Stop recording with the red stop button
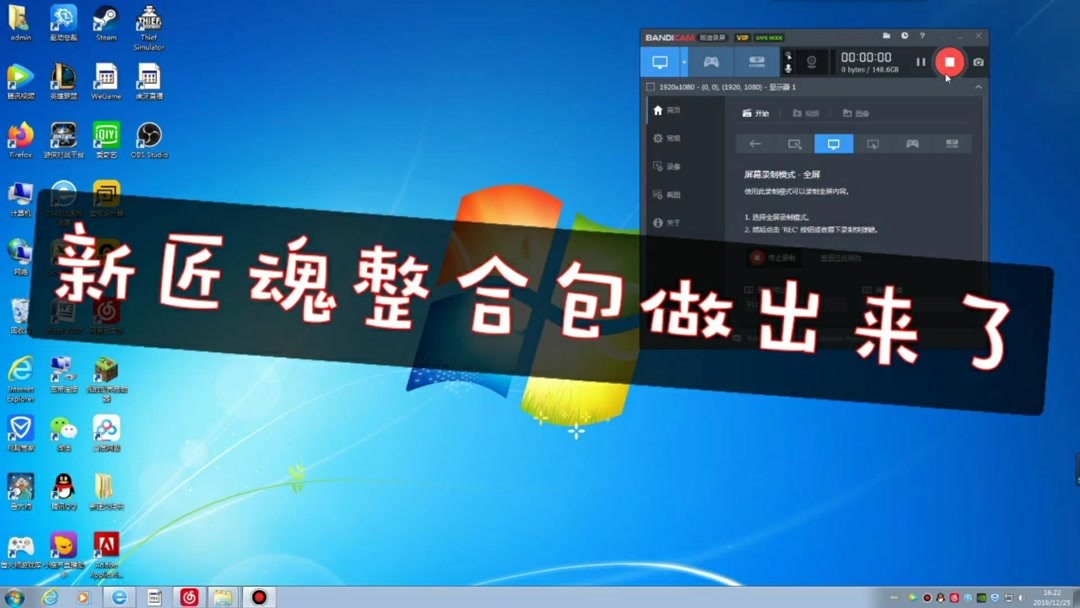The height and width of the screenshot is (608, 1080). (x=948, y=62)
